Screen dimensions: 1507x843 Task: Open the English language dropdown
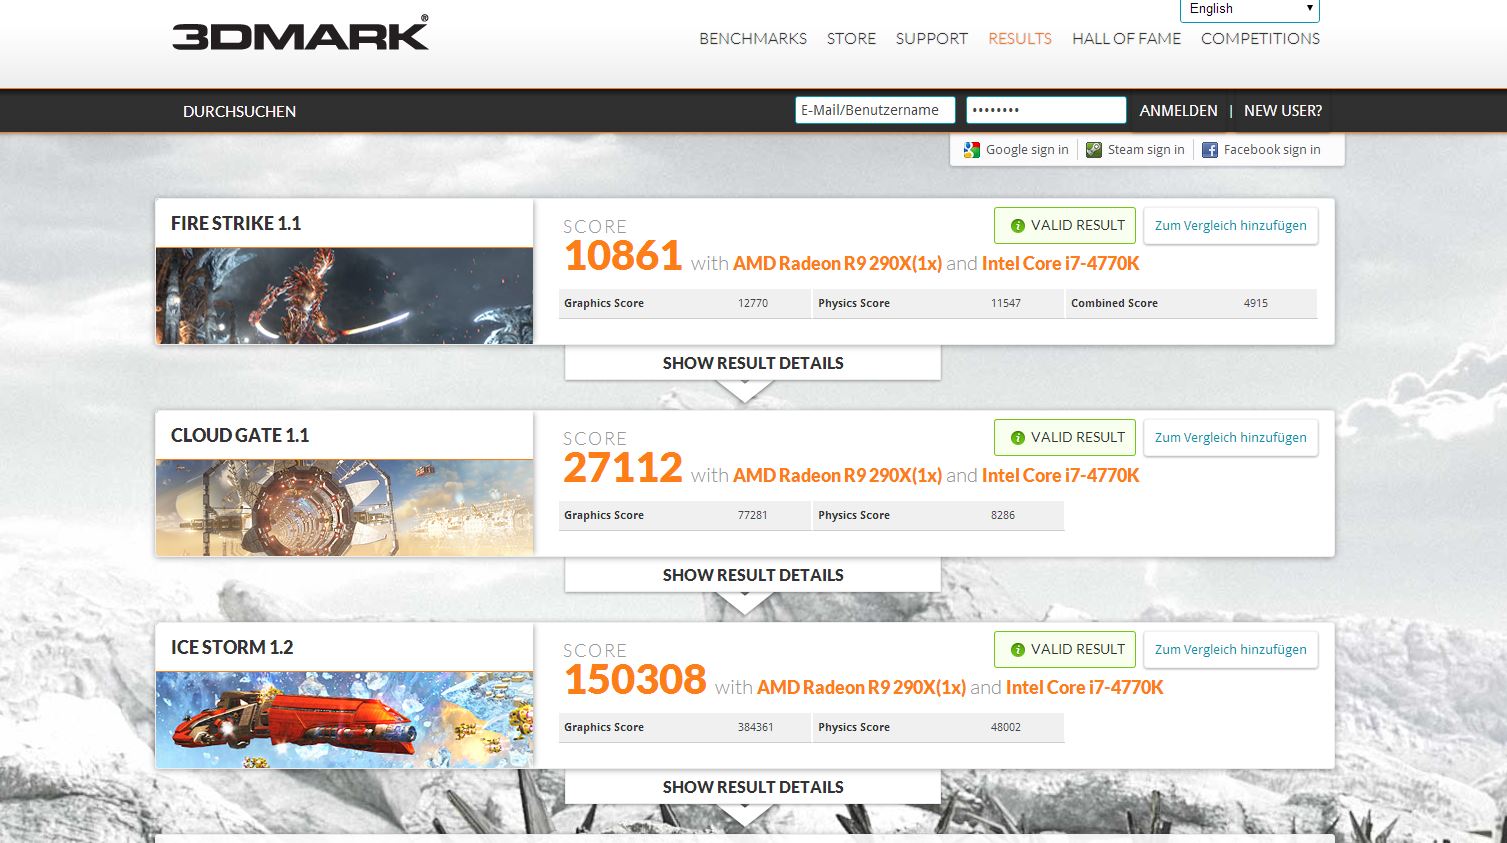(1250, 9)
